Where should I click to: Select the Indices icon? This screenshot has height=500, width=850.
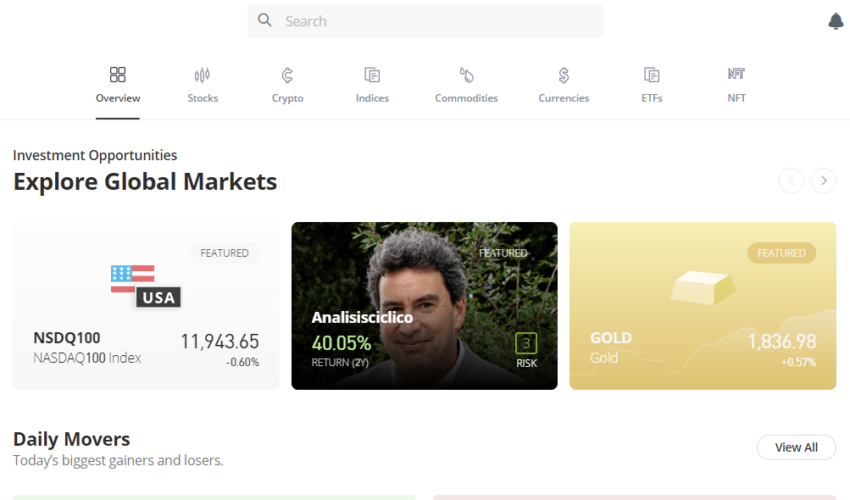(372, 75)
